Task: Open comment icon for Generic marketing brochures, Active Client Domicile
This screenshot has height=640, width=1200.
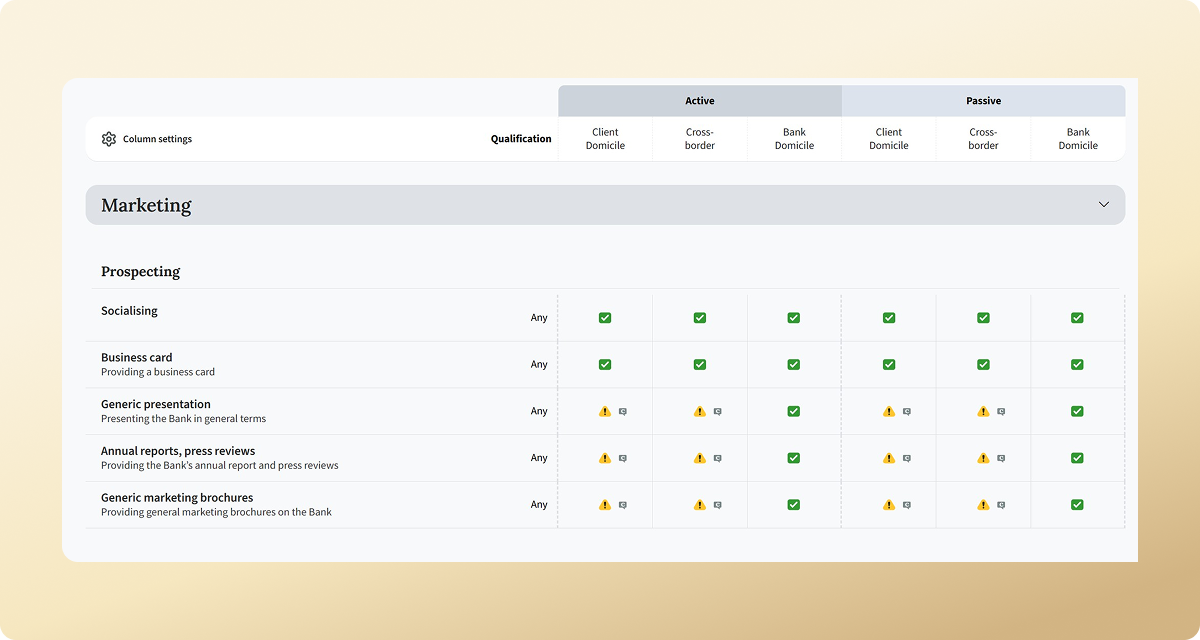Action: pyautogui.click(x=622, y=506)
